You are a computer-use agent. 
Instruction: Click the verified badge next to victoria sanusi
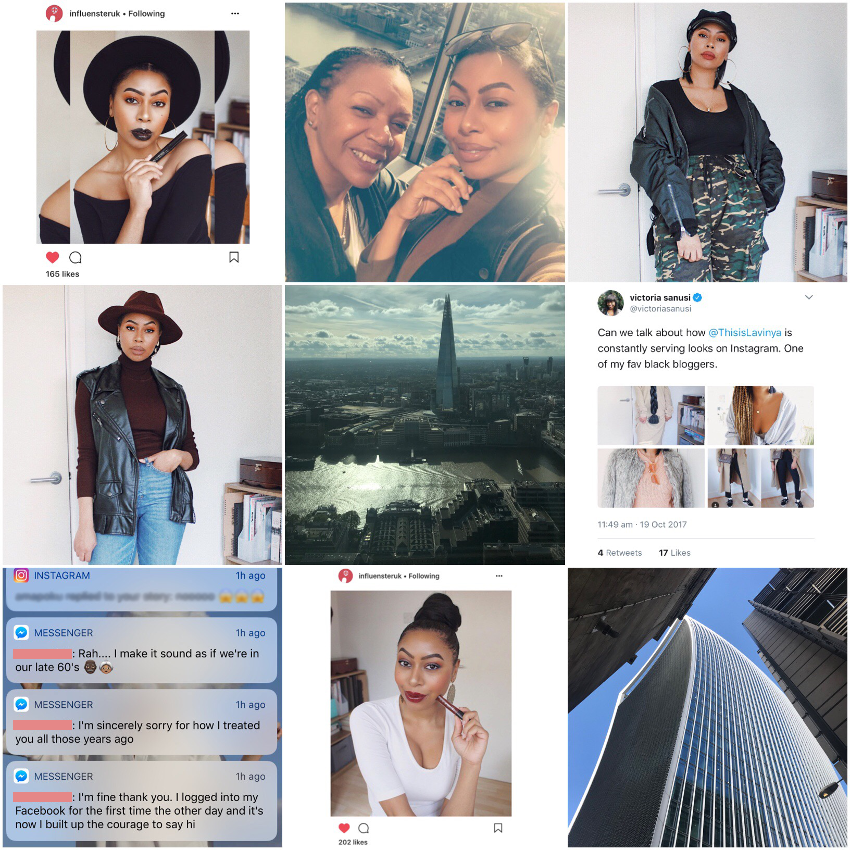point(698,297)
